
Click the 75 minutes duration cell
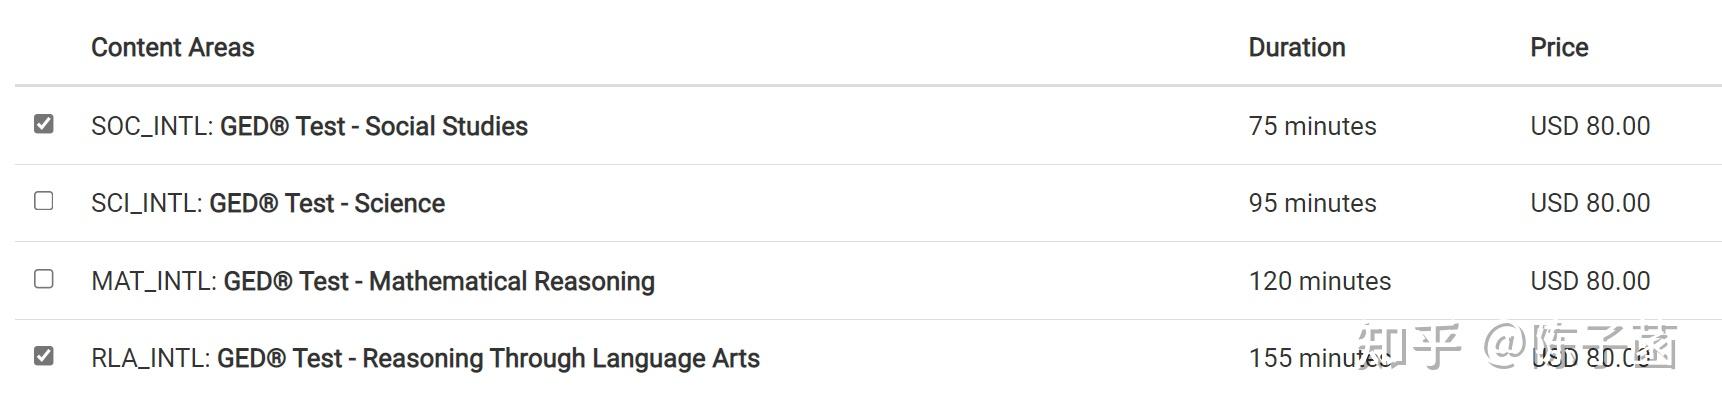point(1312,126)
